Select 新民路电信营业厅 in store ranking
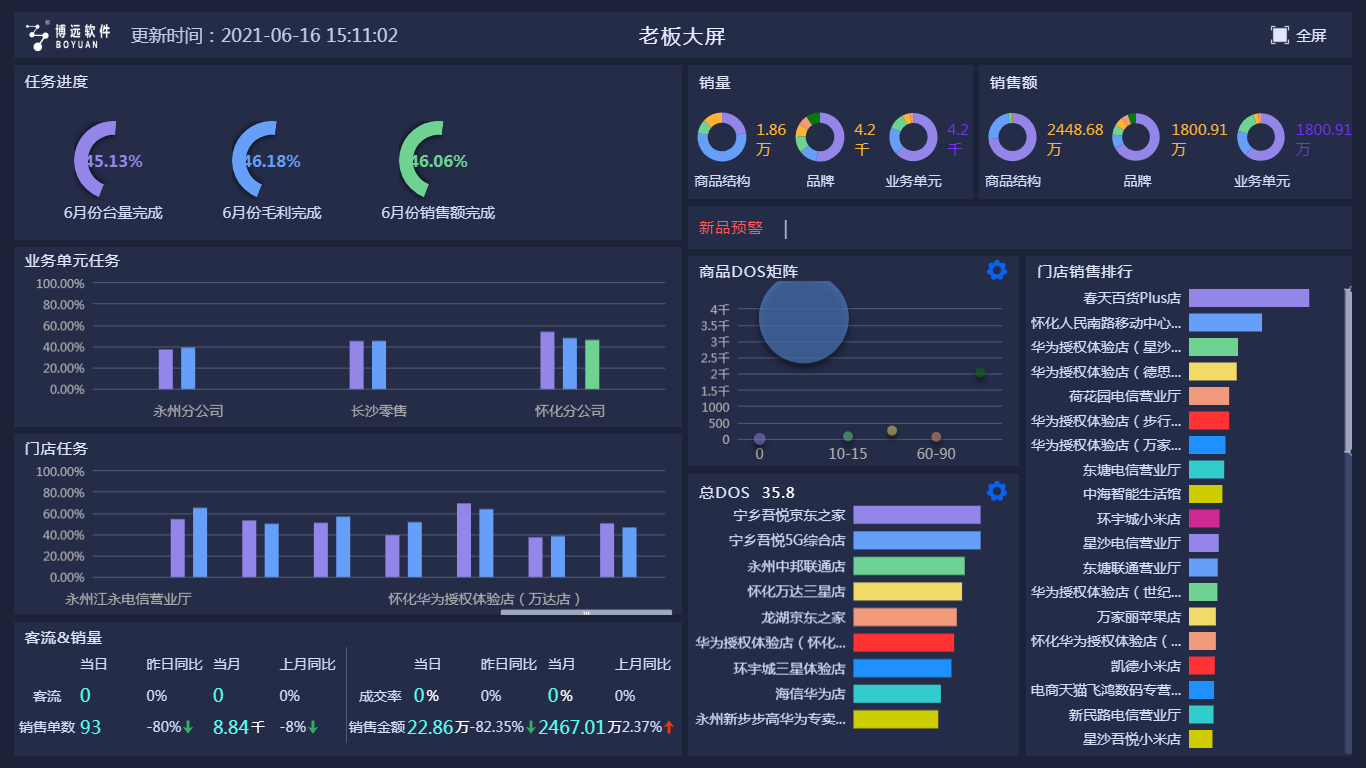This screenshot has width=1366, height=768. click(x=1125, y=715)
